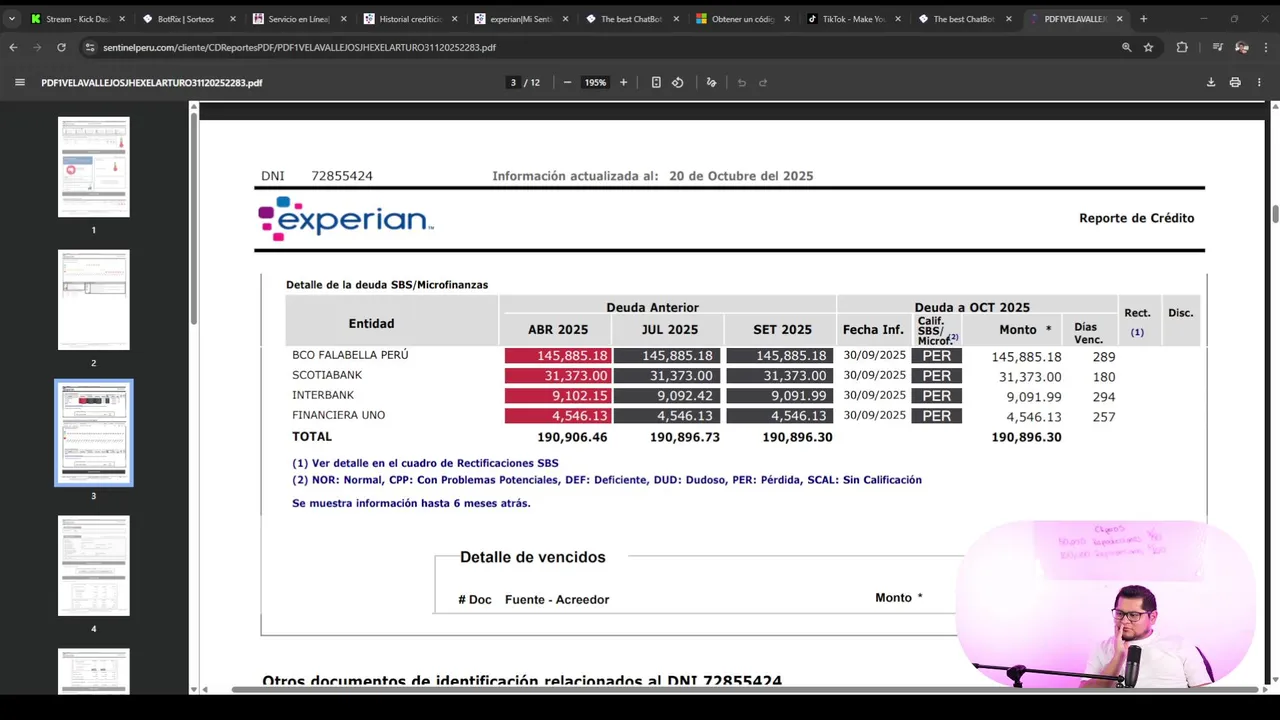
Task: Open the media control icon in Chrome toolbar
Action: (x=1217, y=47)
